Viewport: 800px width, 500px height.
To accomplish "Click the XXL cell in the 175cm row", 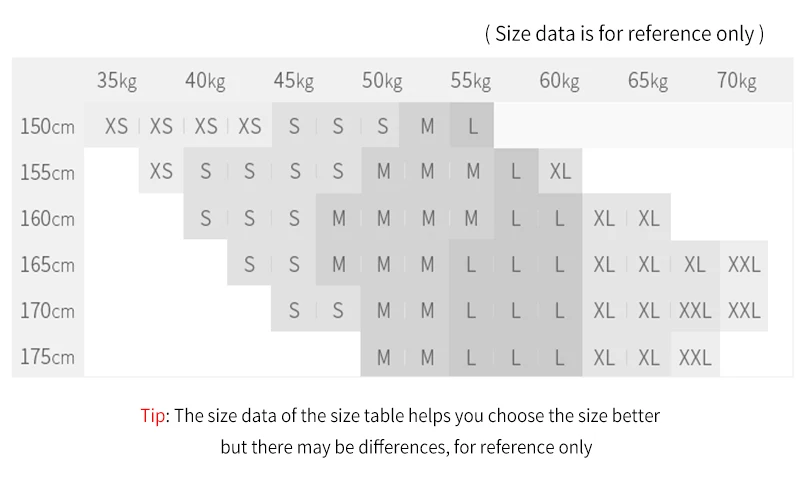I will (x=695, y=357).
